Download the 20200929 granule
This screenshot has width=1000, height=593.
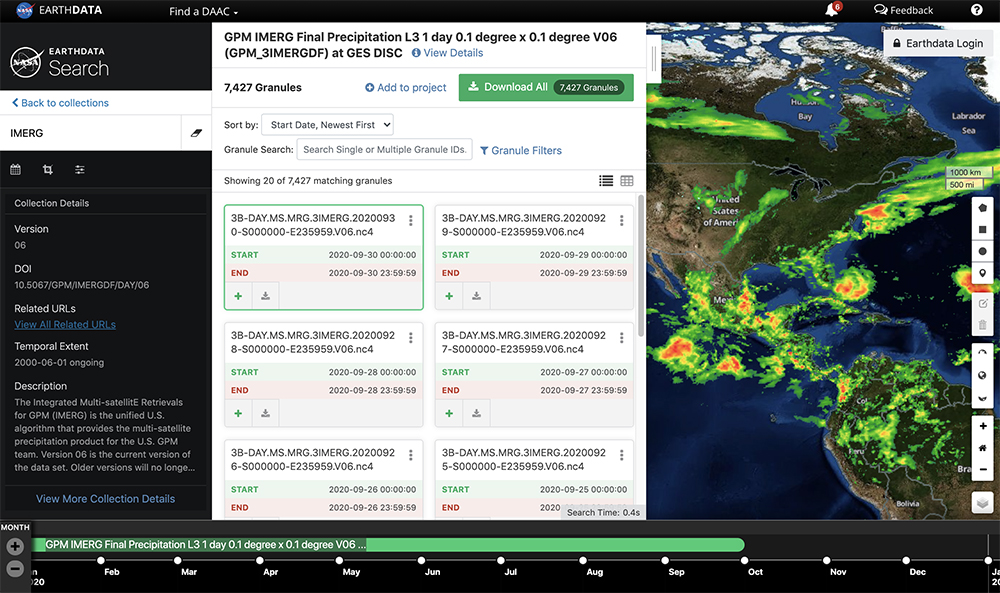[476, 296]
